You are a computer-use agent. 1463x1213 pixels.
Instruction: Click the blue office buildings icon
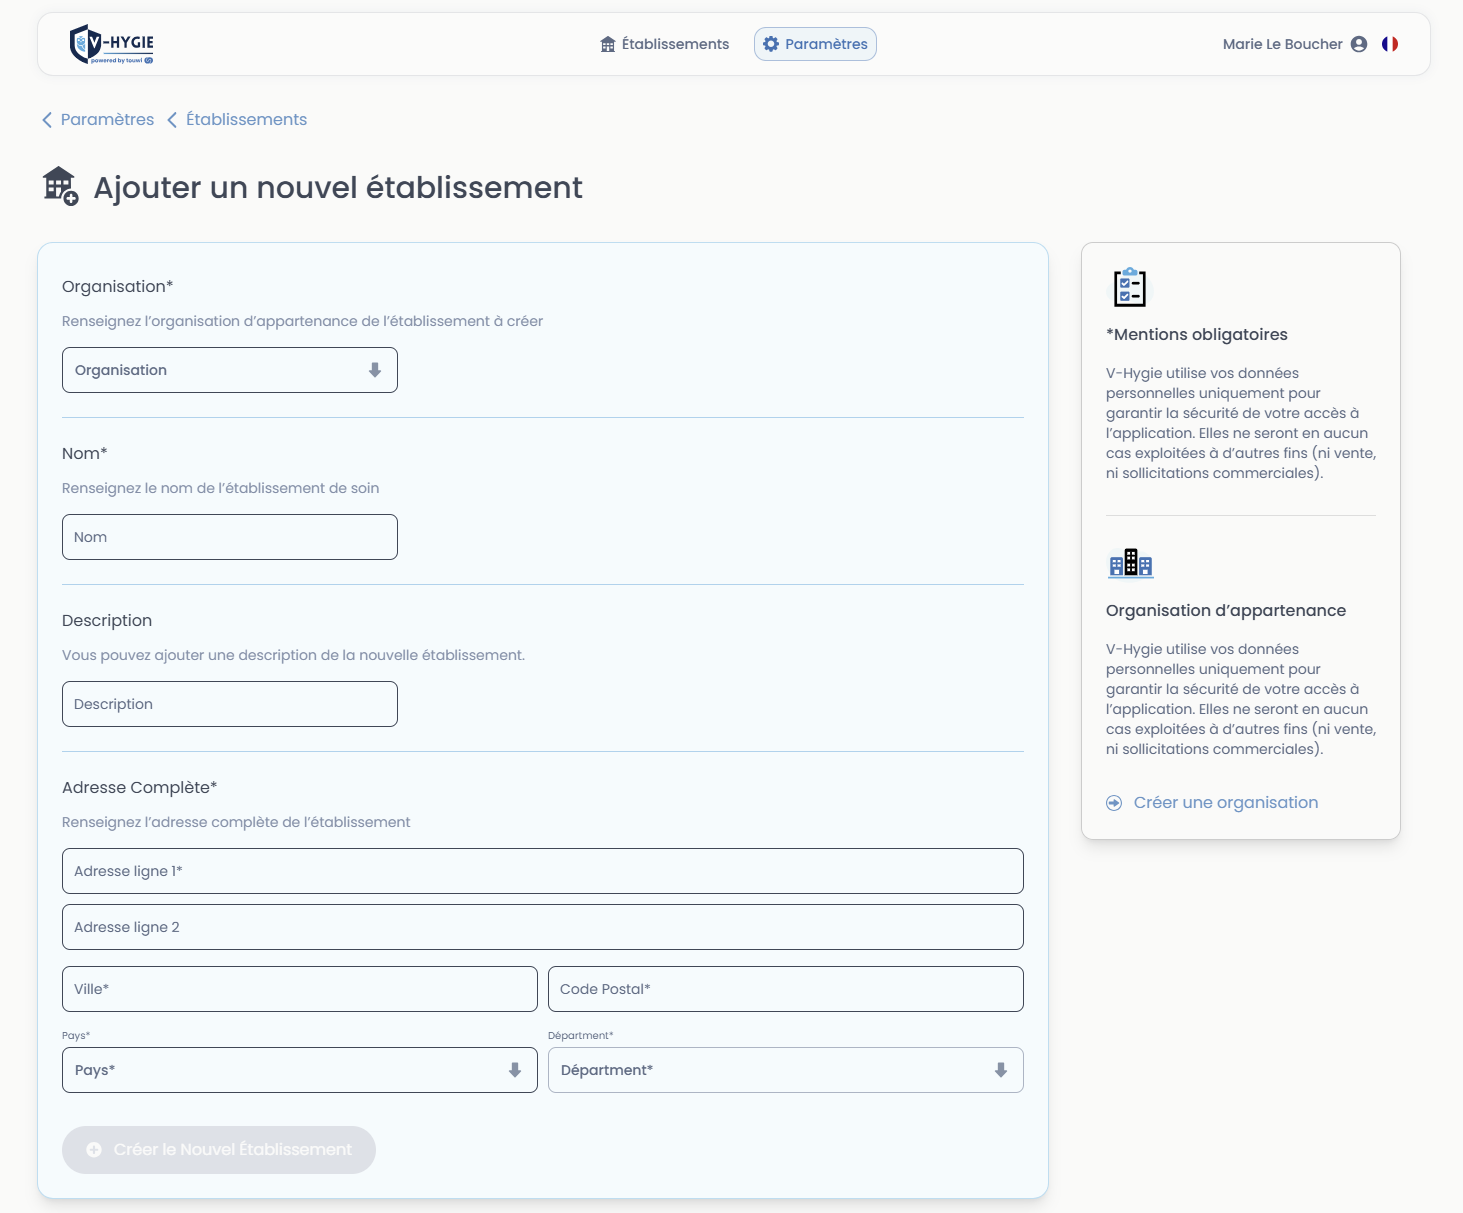tap(1130, 563)
